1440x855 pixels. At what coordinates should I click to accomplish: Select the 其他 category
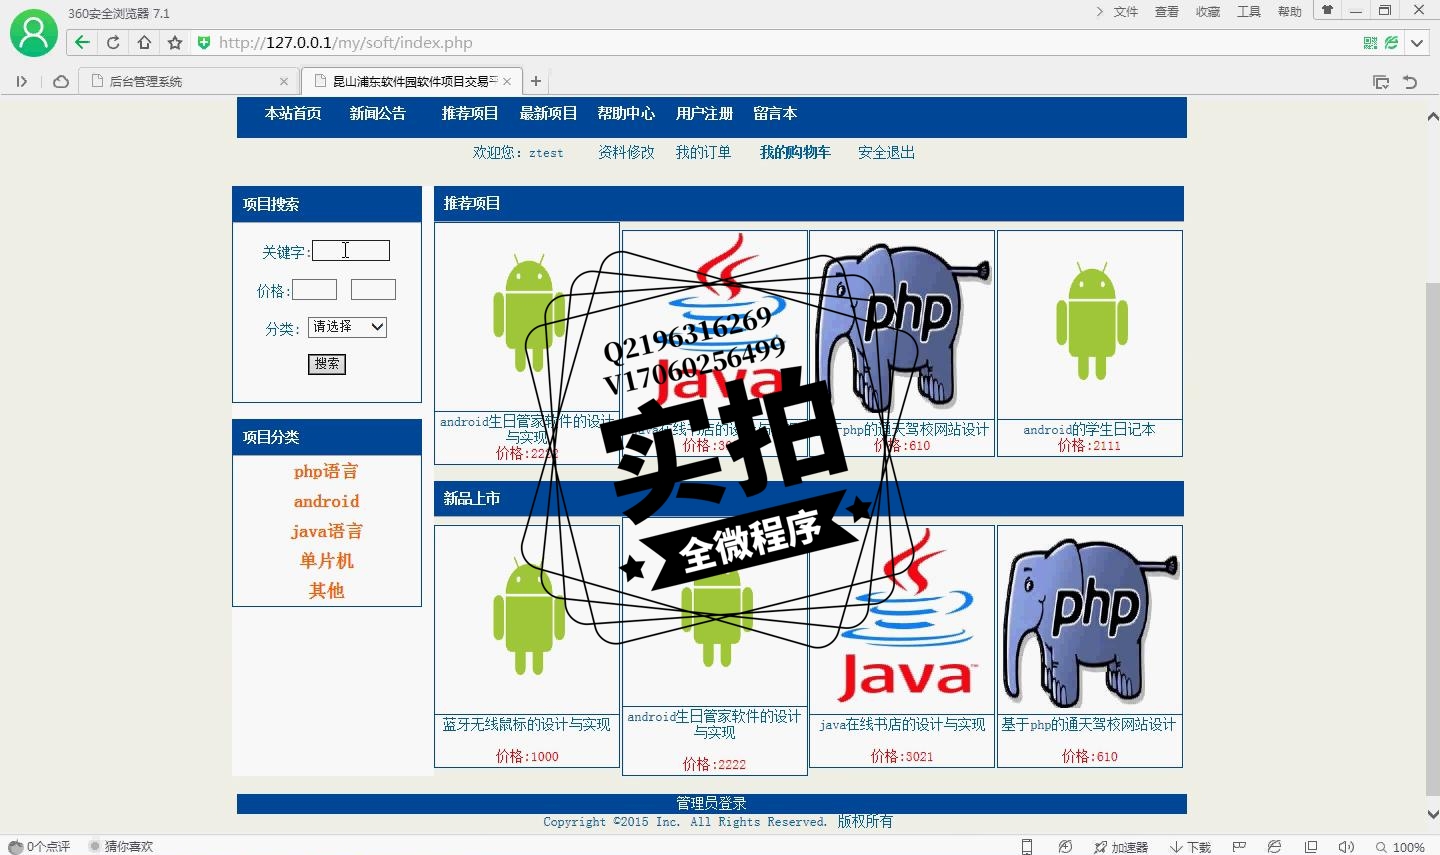tap(326, 591)
